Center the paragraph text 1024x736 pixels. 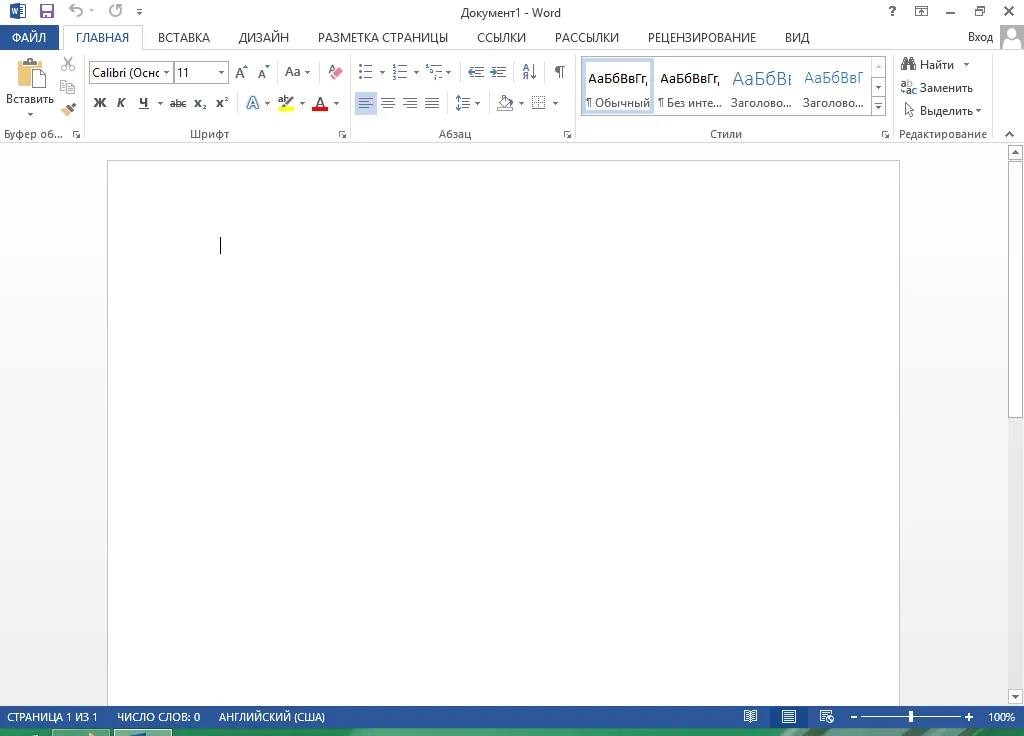[388, 103]
